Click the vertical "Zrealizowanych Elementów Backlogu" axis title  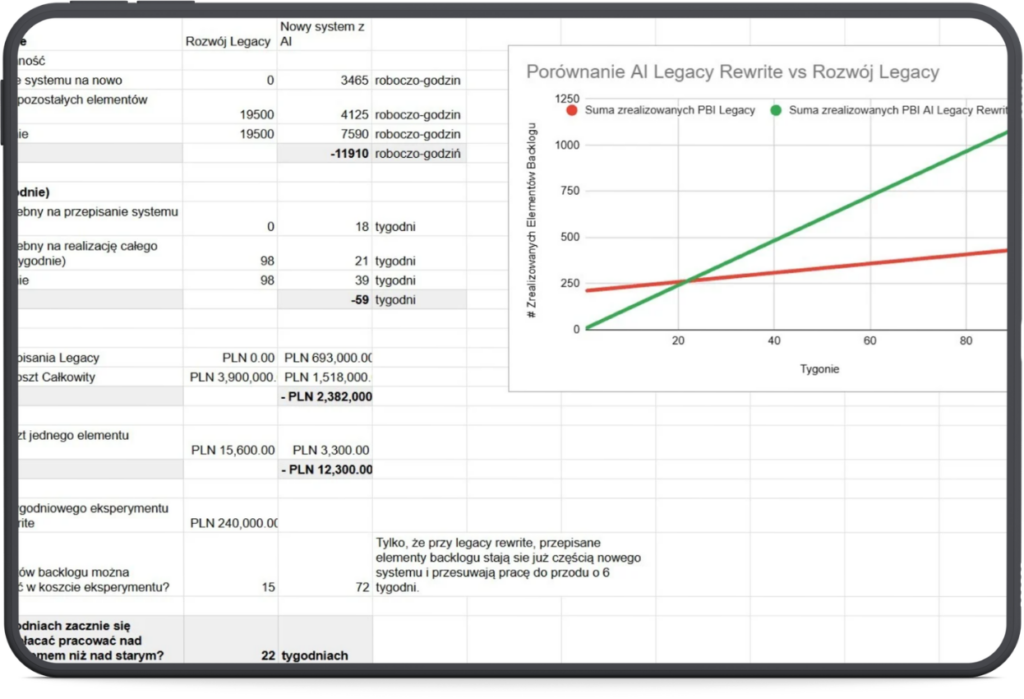[532, 220]
